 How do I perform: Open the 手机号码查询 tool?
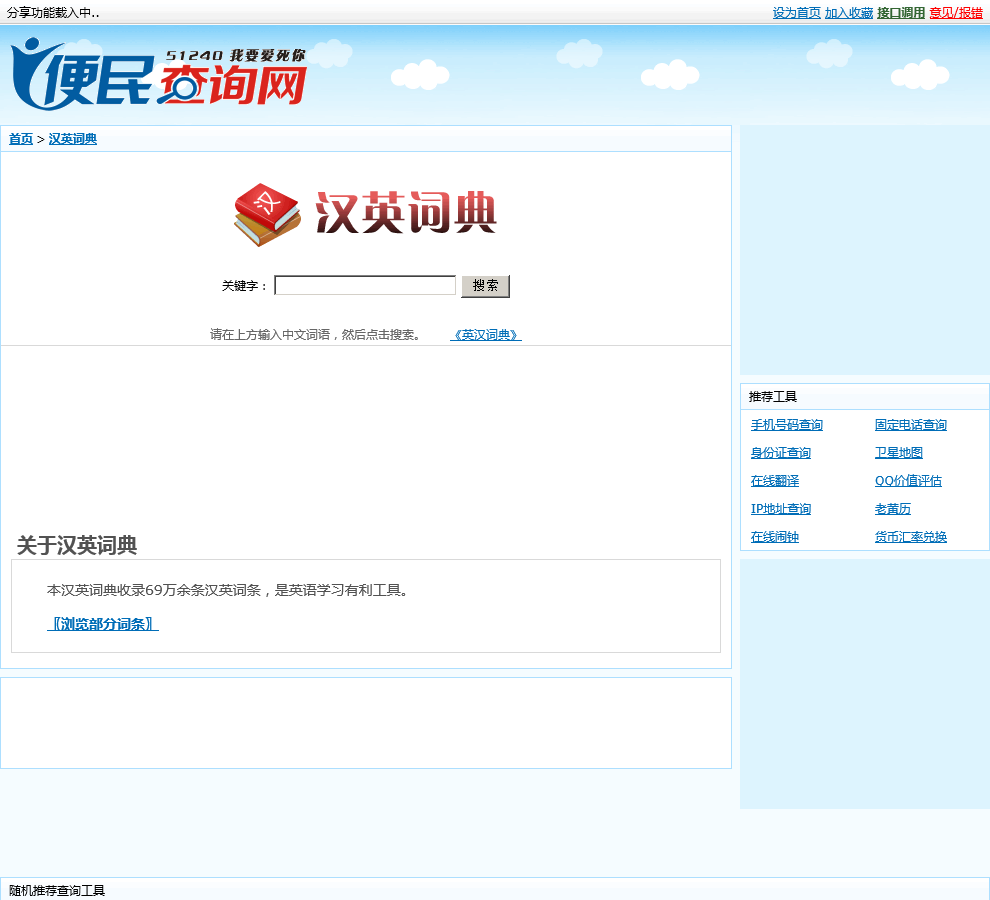(787, 425)
